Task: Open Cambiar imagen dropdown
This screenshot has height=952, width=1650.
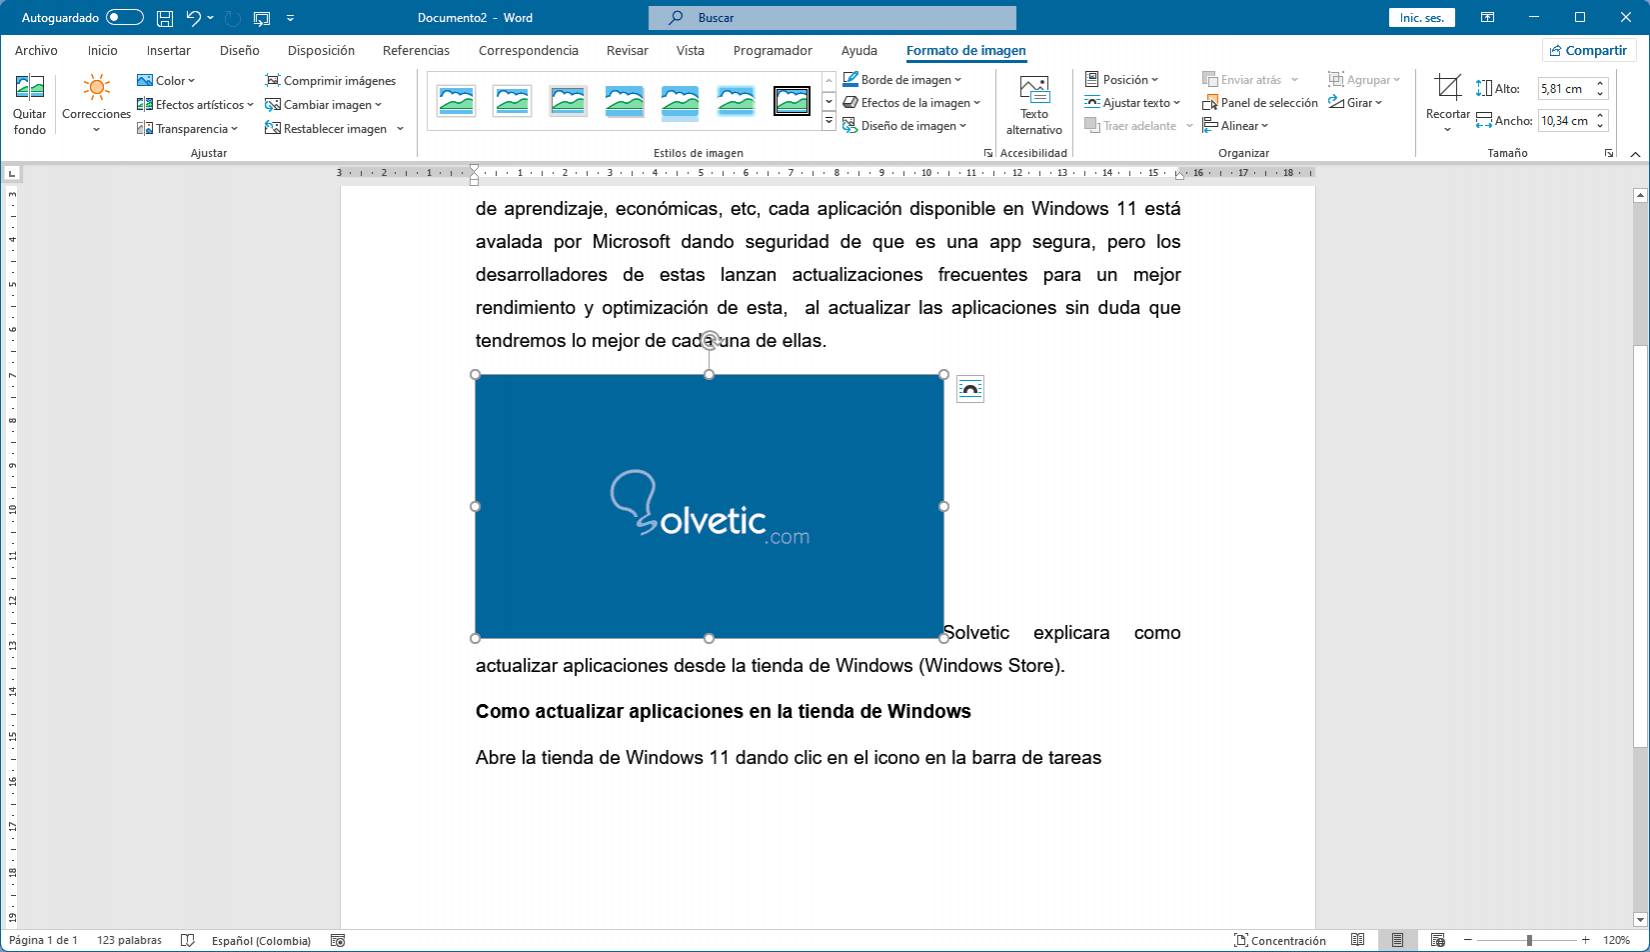Action: pos(323,105)
